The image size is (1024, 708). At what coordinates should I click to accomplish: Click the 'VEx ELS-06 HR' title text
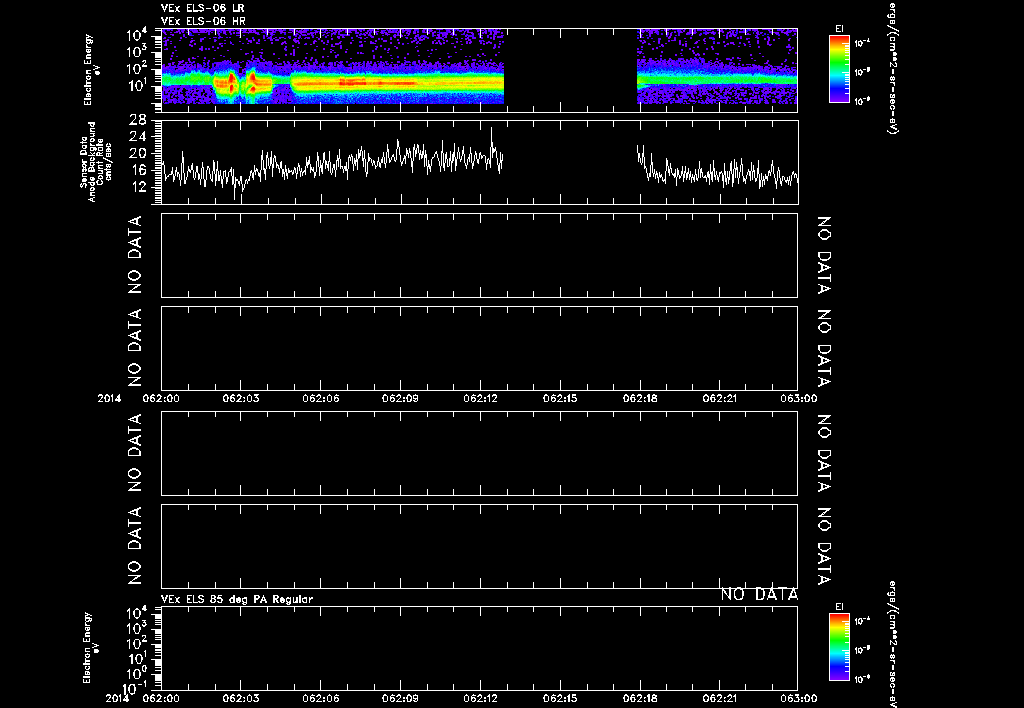click(x=202, y=20)
